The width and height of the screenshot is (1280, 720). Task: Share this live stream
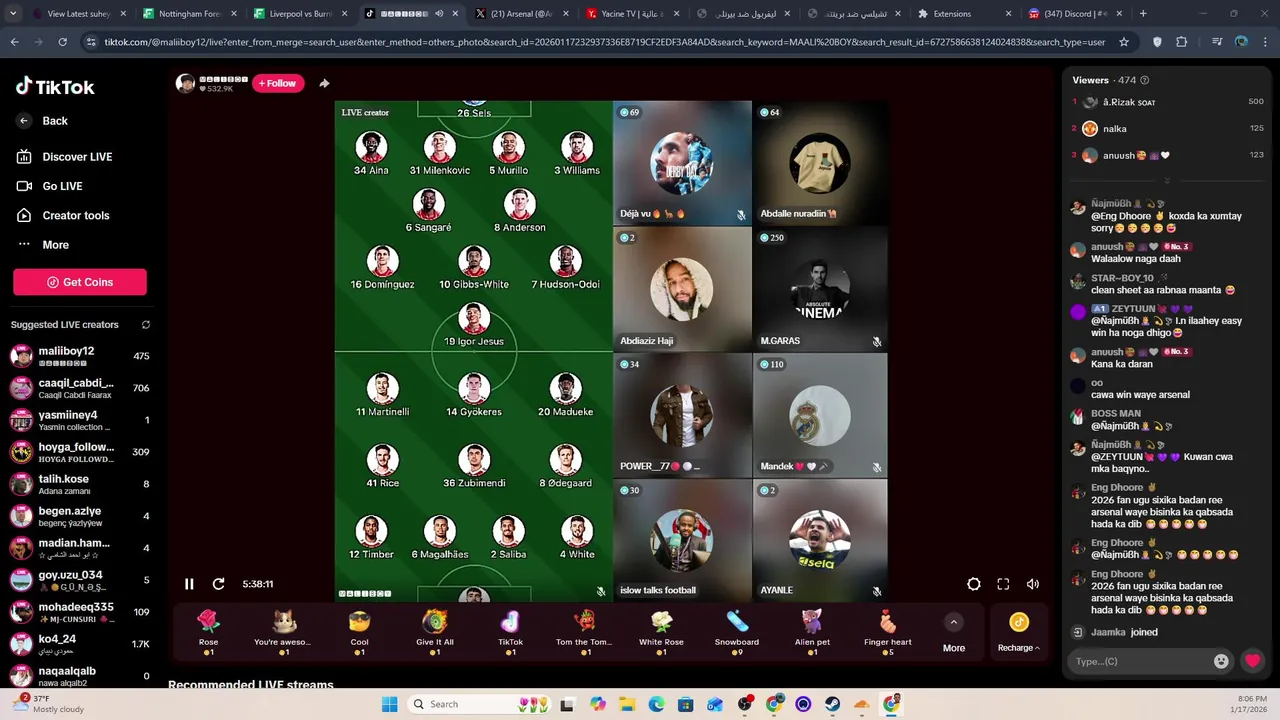[x=324, y=84]
